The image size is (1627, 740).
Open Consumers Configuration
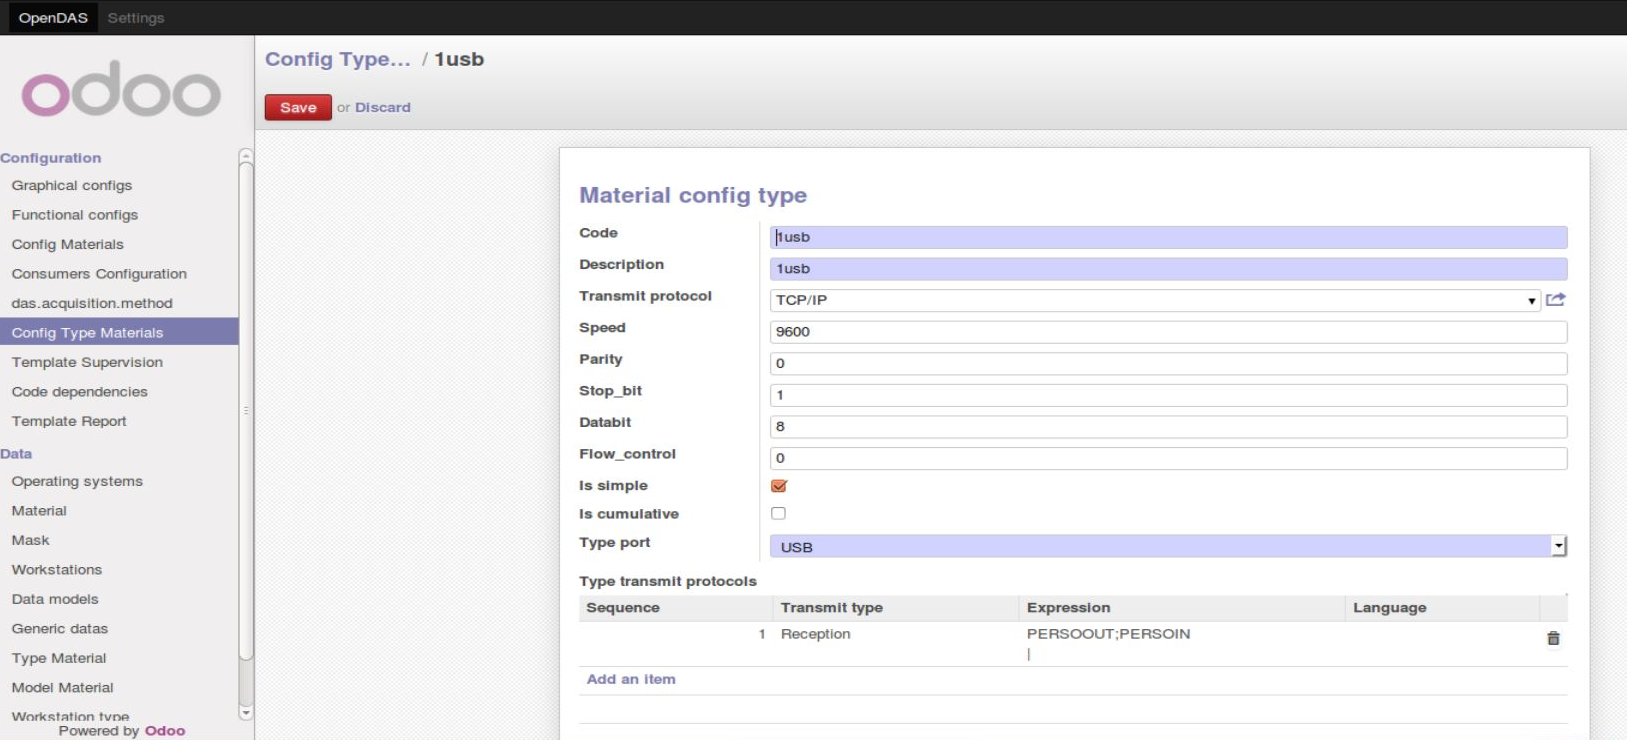[x=99, y=273]
